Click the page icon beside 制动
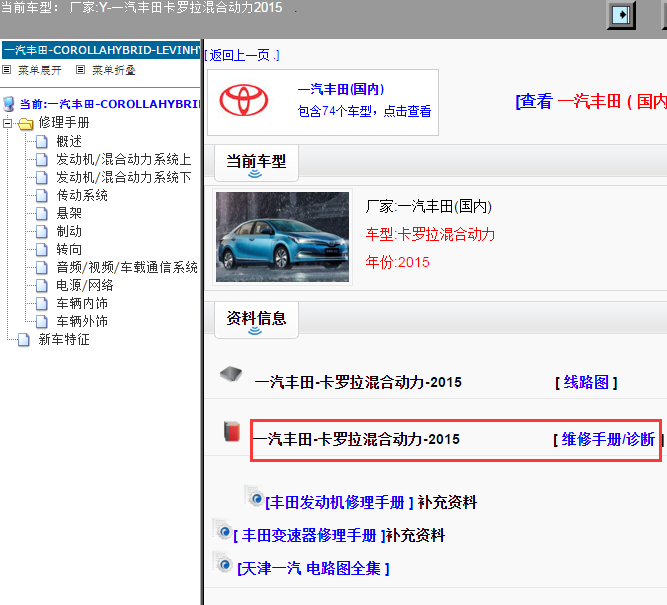The width and height of the screenshot is (667, 605). point(42,231)
